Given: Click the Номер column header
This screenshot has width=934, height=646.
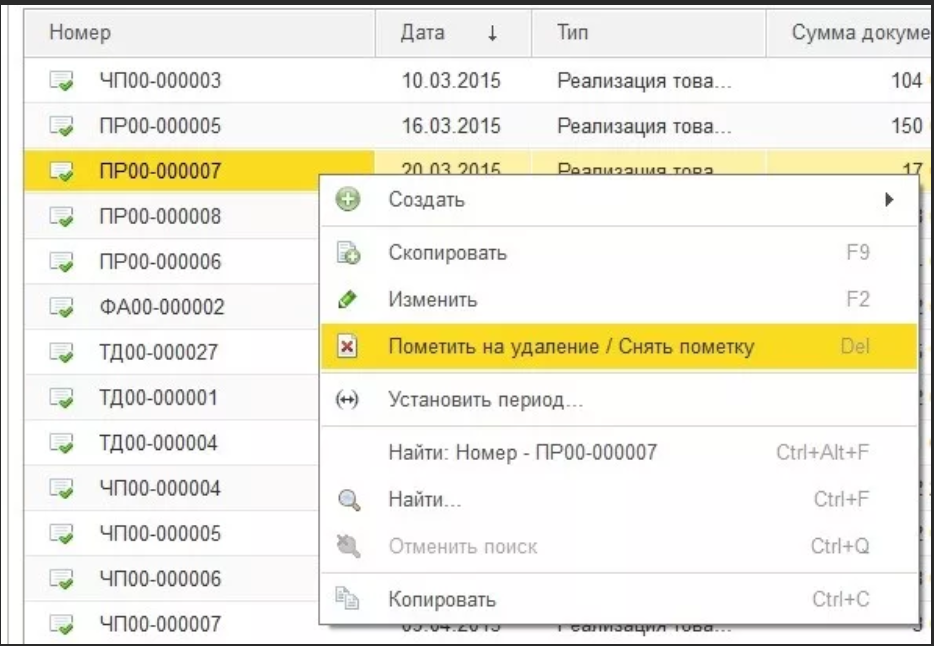Looking at the screenshot, I should pos(200,32).
